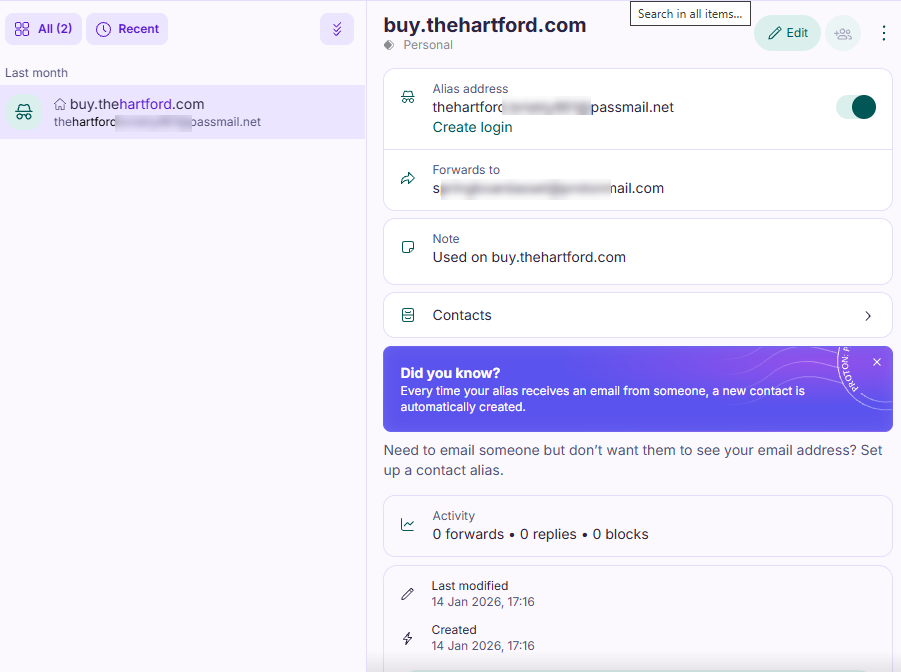This screenshot has height=672, width=901.
Task: Disable the alias address toggle switch
Action: [855, 107]
